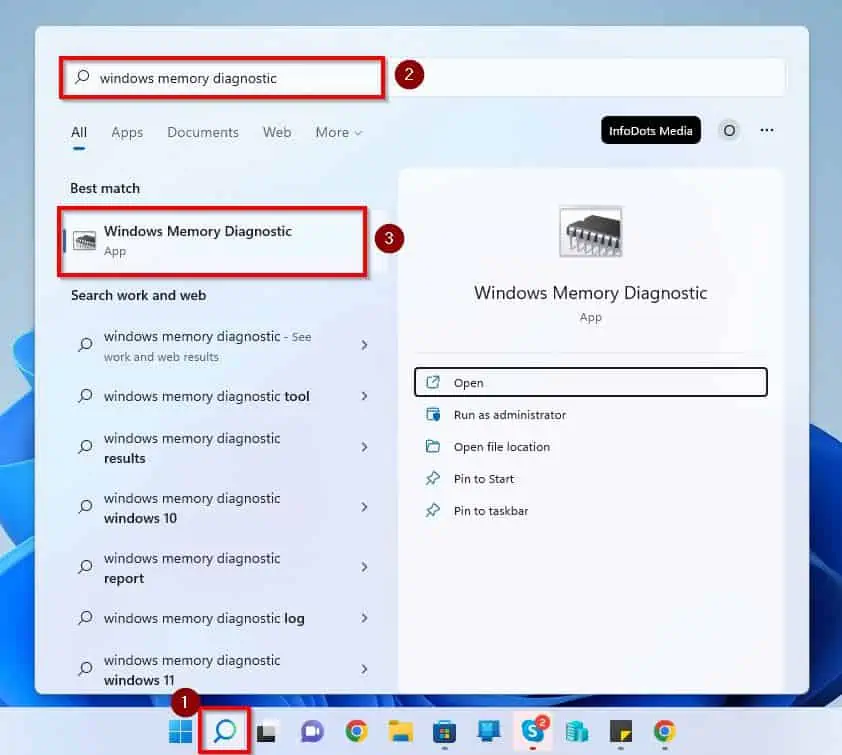
Task: Expand chevron for 'windows memory diagnostic report'
Action: point(365,567)
